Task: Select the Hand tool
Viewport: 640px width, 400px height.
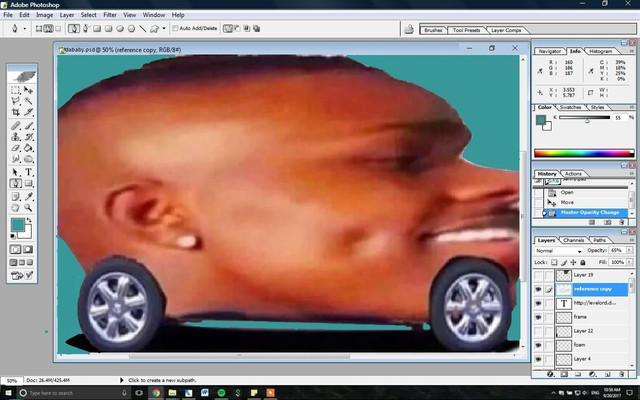Action: (x=16, y=208)
